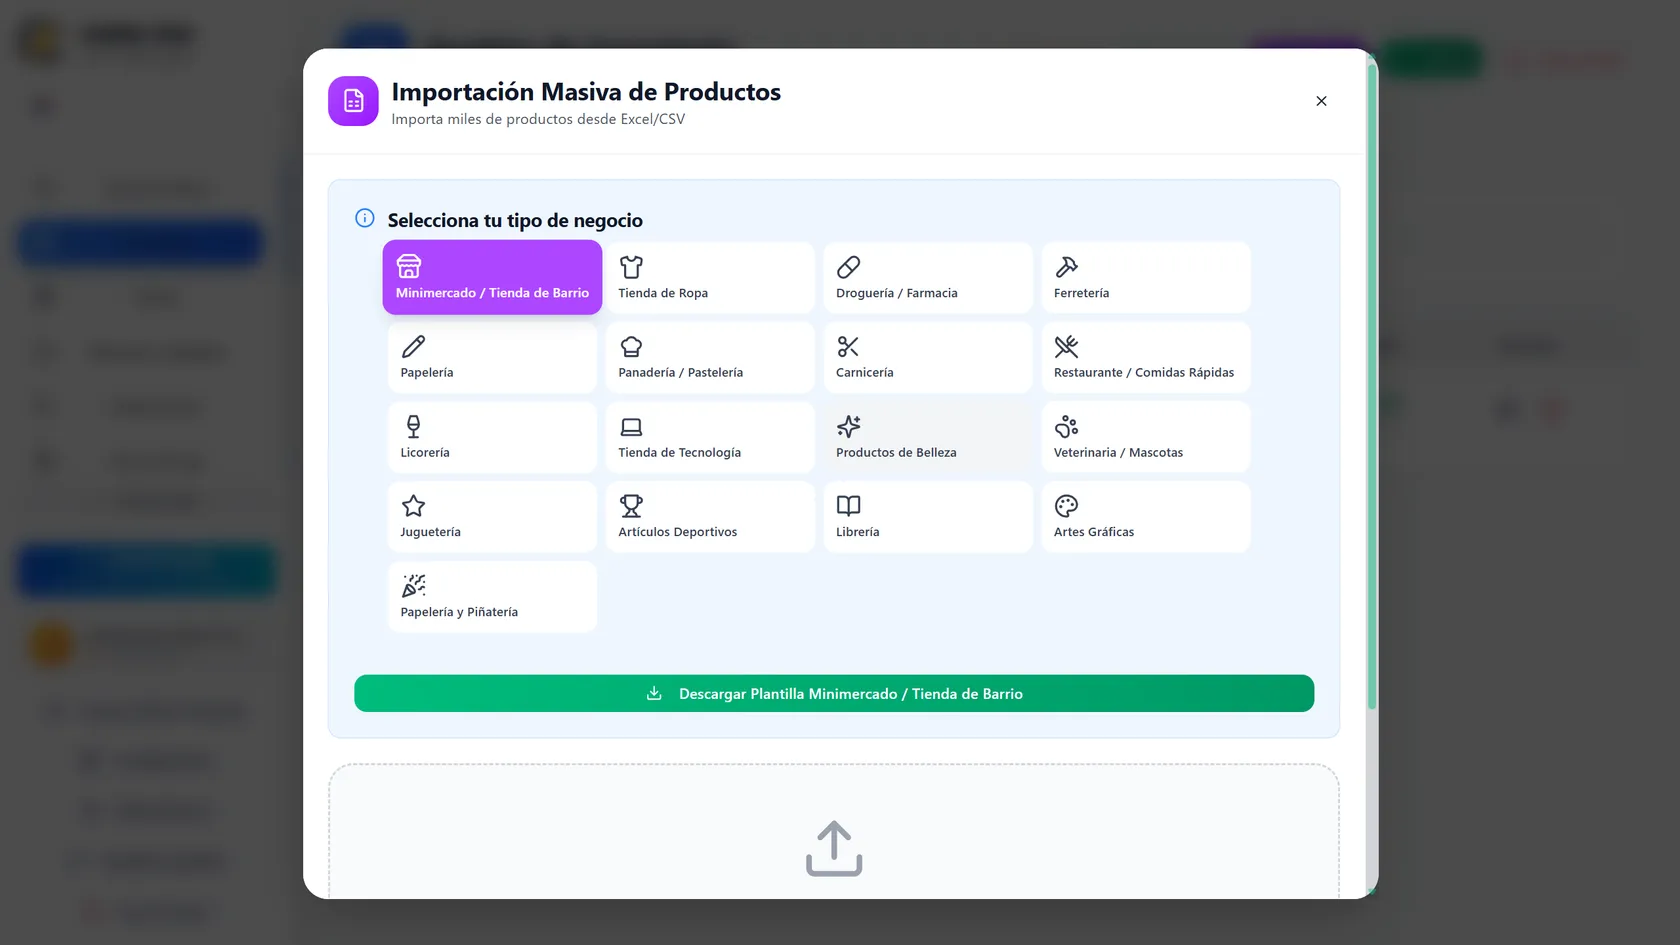Pick the open book icon for Librería
The height and width of the screenshot is (945, 1680).
point(848,506)
